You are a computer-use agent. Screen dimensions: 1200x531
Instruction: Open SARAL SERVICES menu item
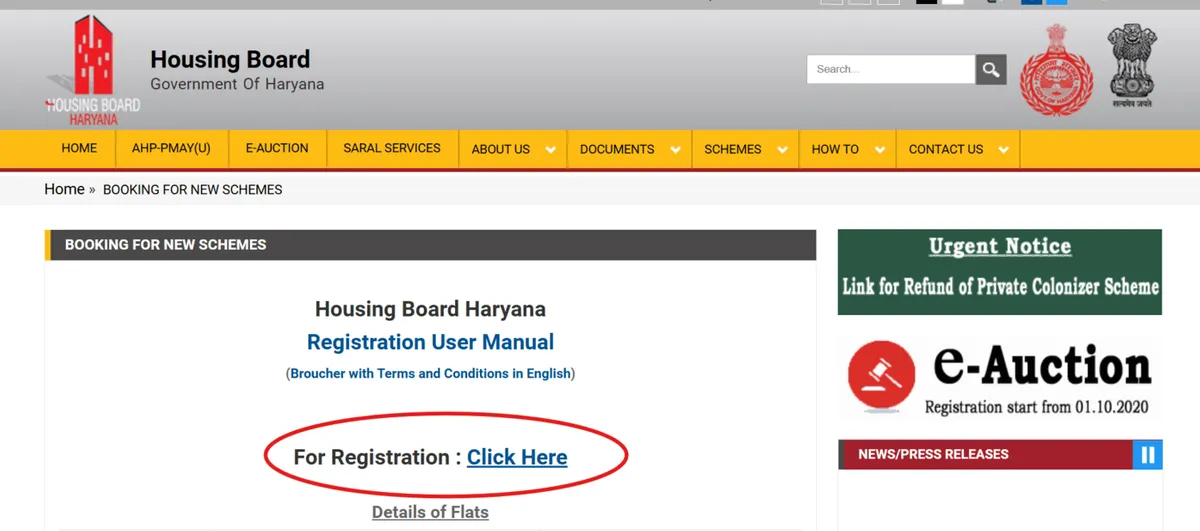click(392, 148)
